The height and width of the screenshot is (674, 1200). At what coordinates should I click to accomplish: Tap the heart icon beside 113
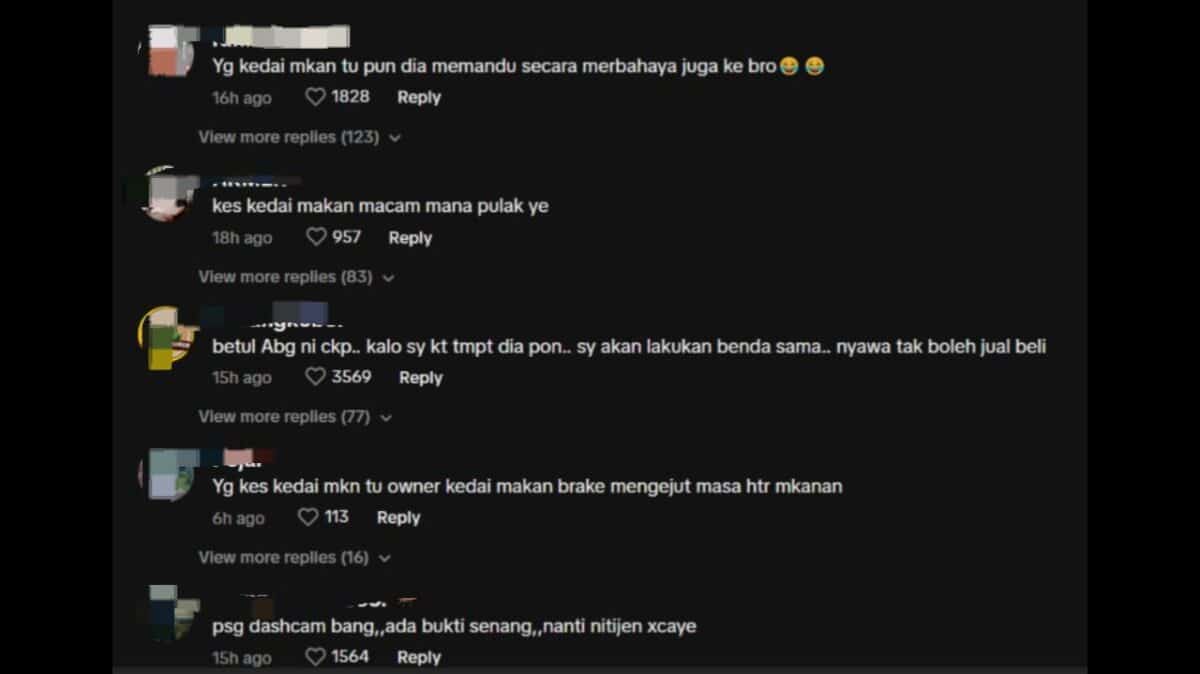pyautogui.click(x=308, y=517)
